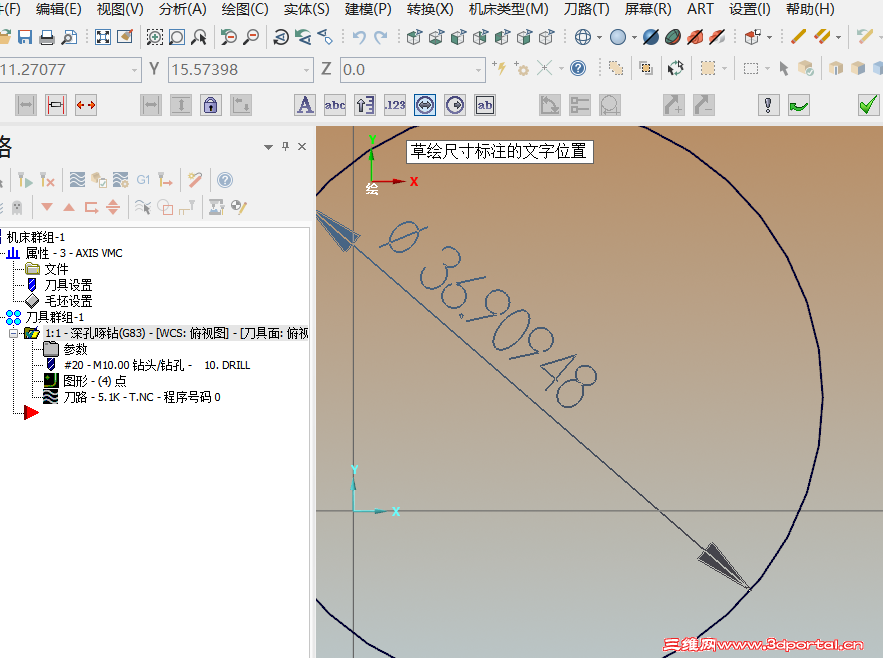Click the dimension text 'abc' icon
Viewport: 883px width, 658px height.
(335, 105)
